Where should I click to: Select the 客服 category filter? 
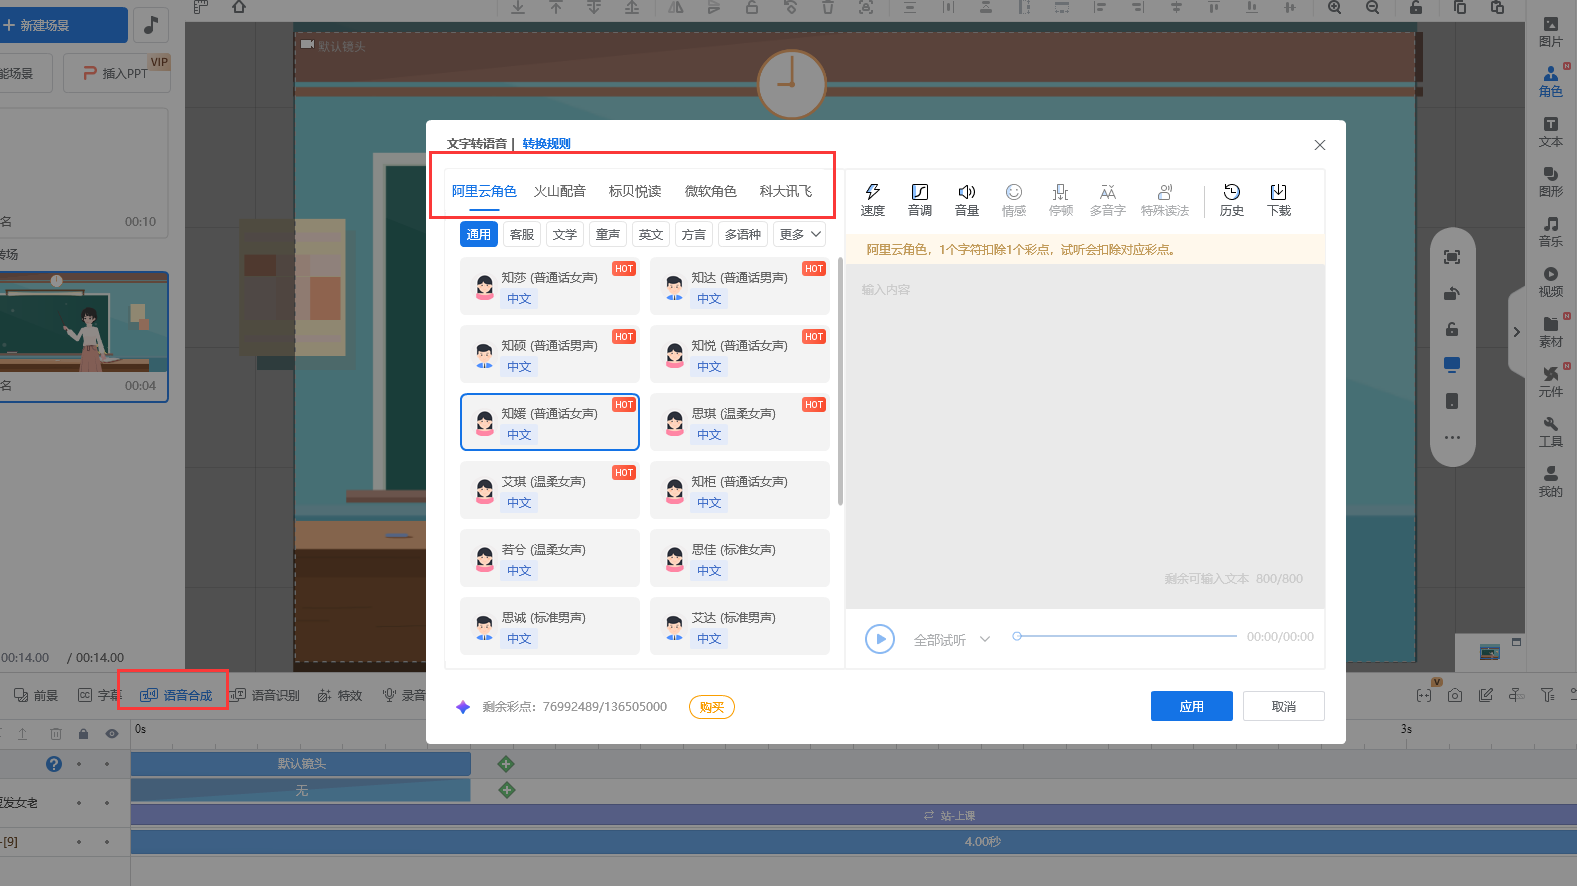[x=522, y=234]
